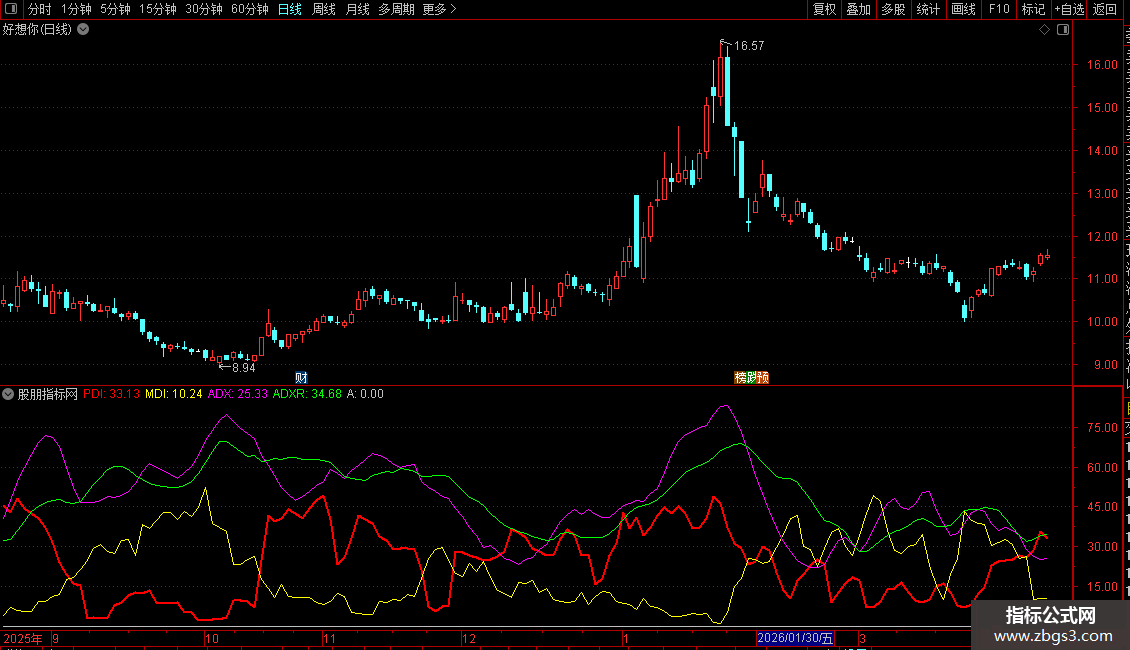Switch to 分时 intraday view
The height and width of the screenshot is (650, 1130).
(39, 9)
